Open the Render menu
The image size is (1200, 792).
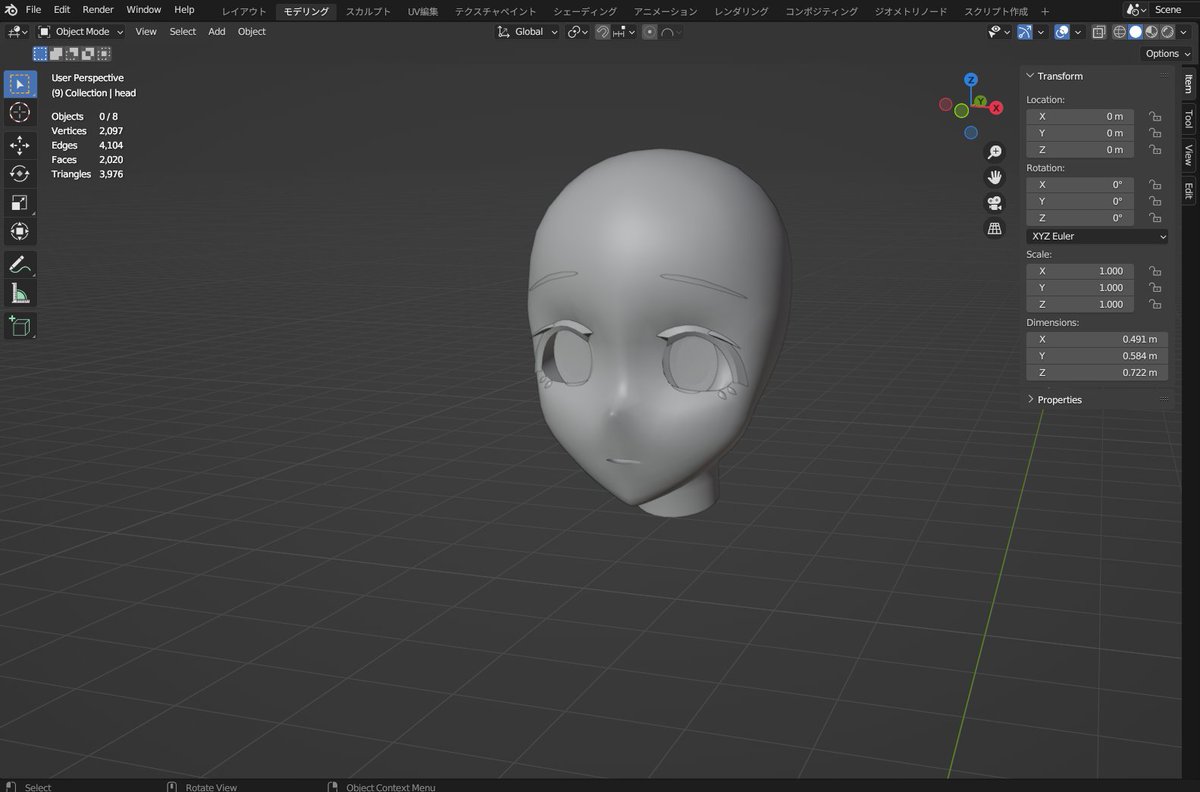98,10
